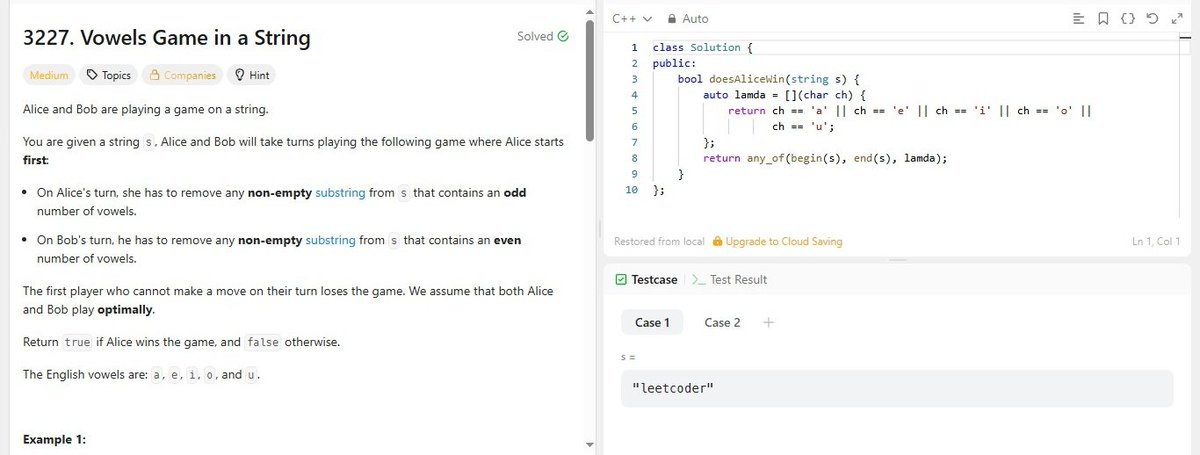Screen dimensions: 1200x455
Task: Click the substring link in Bob's rule
Action: tap(330, 240)
